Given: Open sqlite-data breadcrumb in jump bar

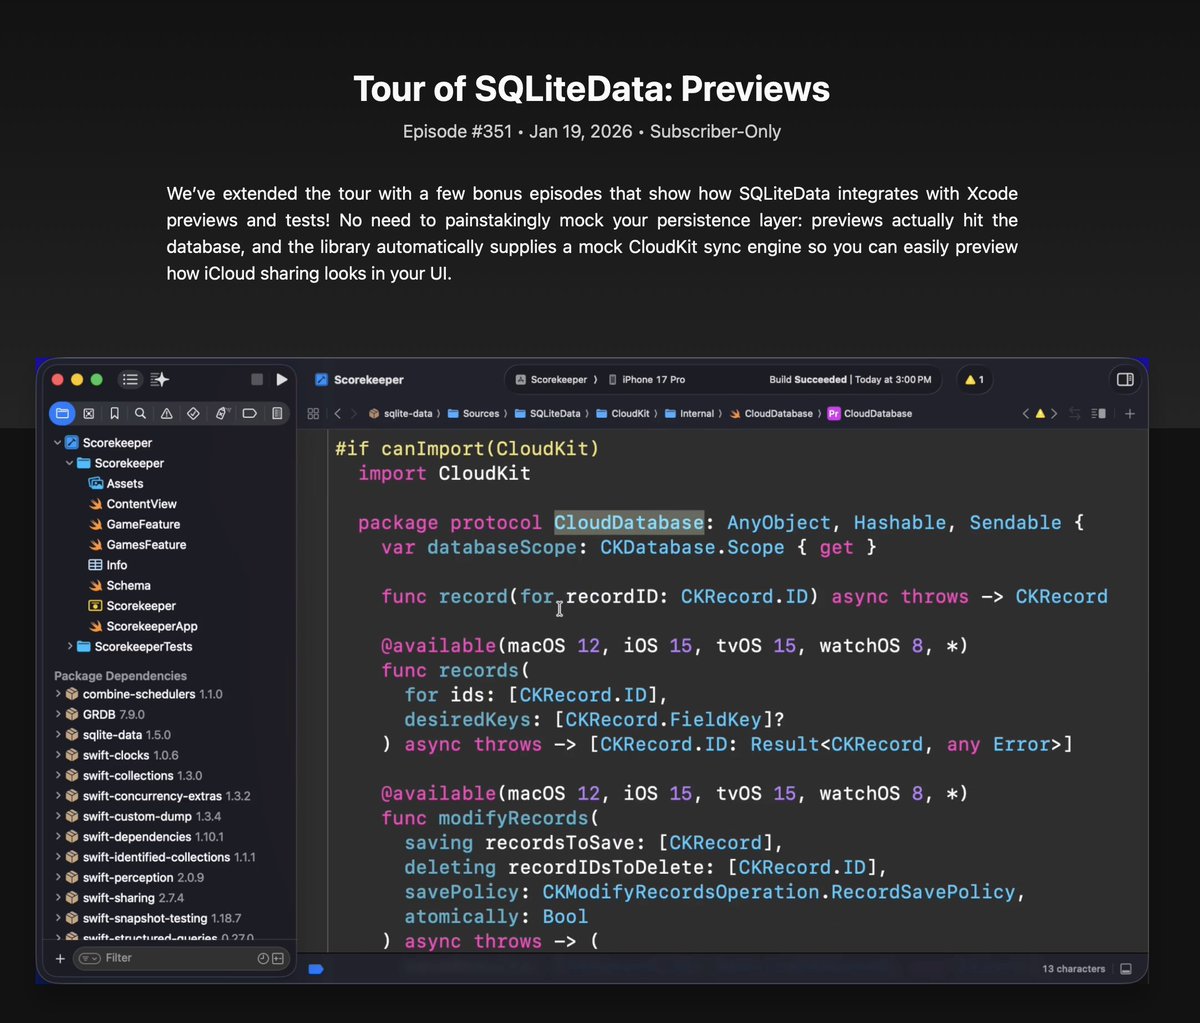Looking at the screenshot, I should 400,413.
